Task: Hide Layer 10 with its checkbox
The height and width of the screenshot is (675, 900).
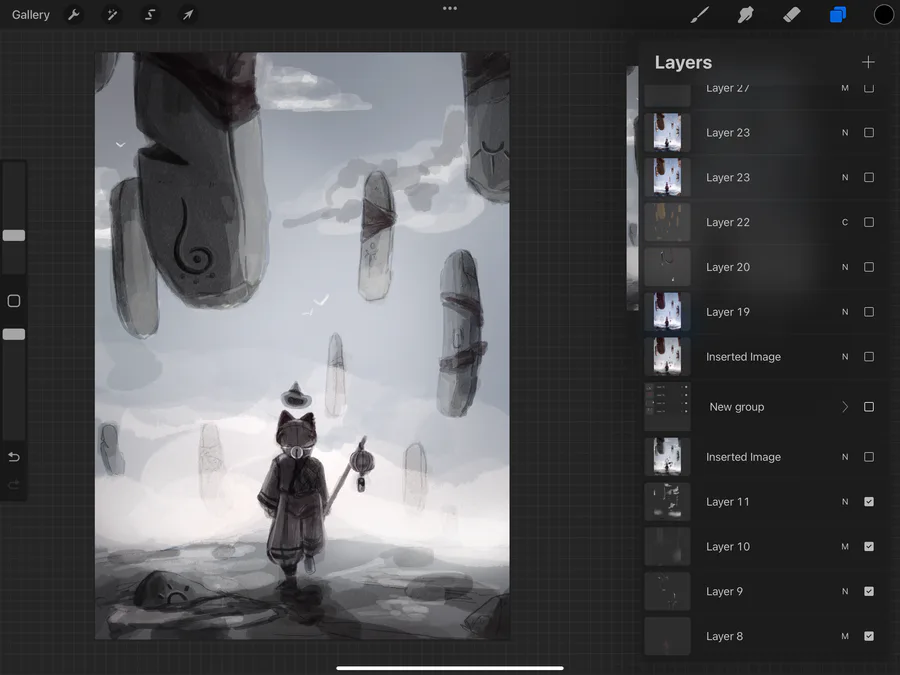Action: click(x=869, y=546)
